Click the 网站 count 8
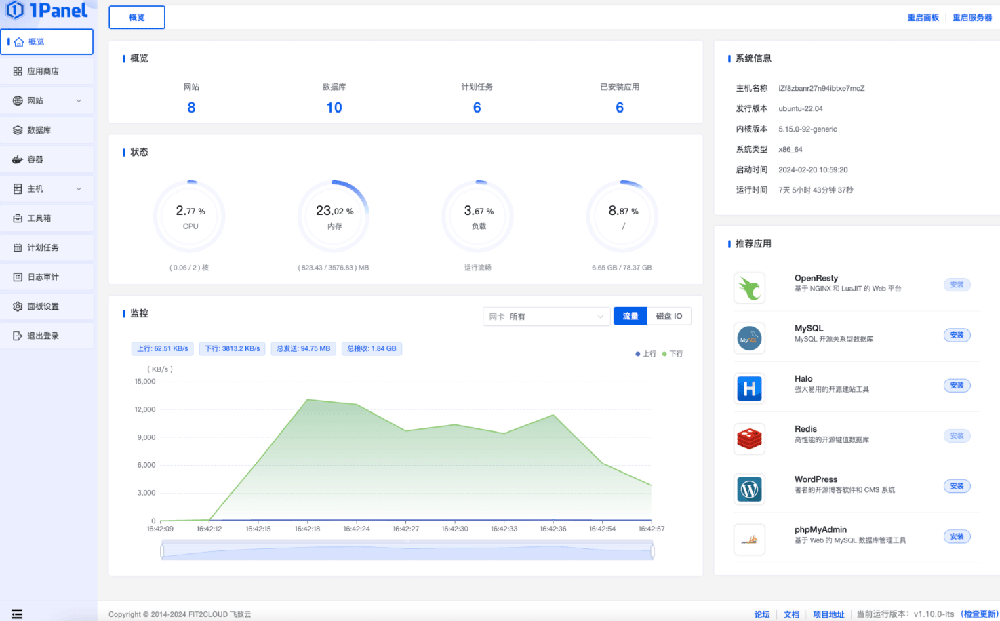This screenshot has width=1000, height=621. coord(191,108)
